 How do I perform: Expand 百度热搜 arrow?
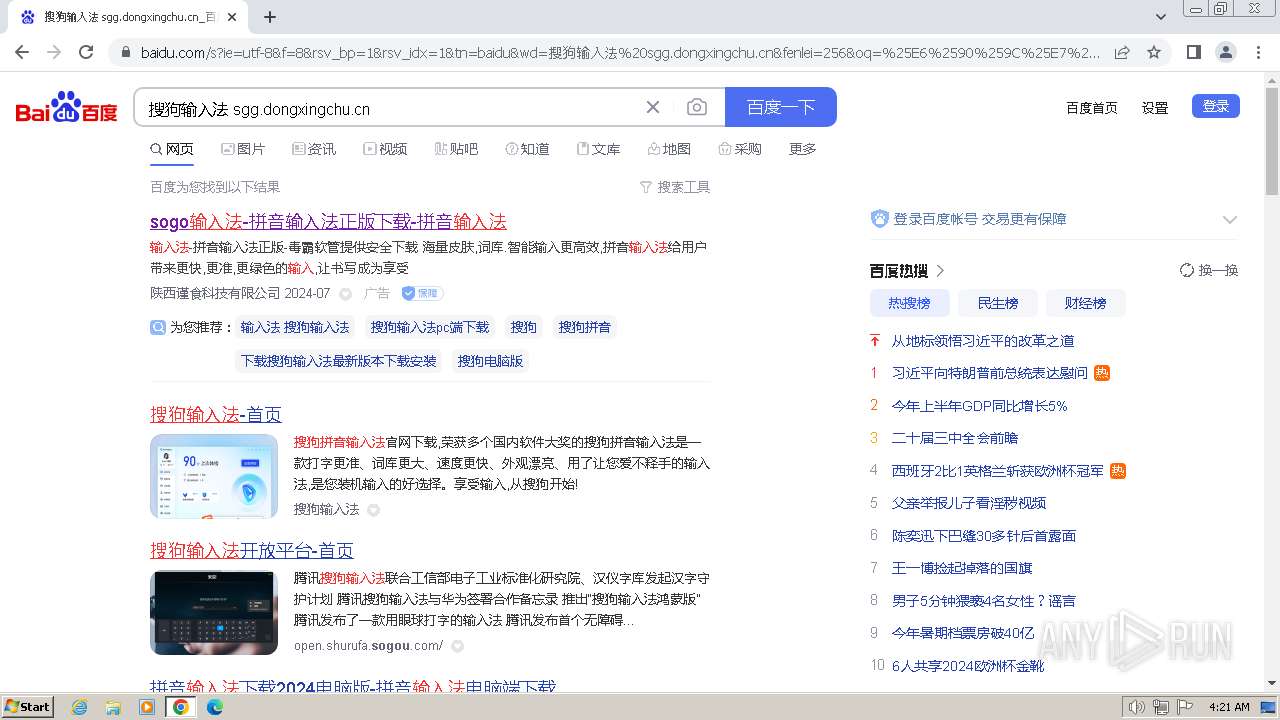pos(941,271)
